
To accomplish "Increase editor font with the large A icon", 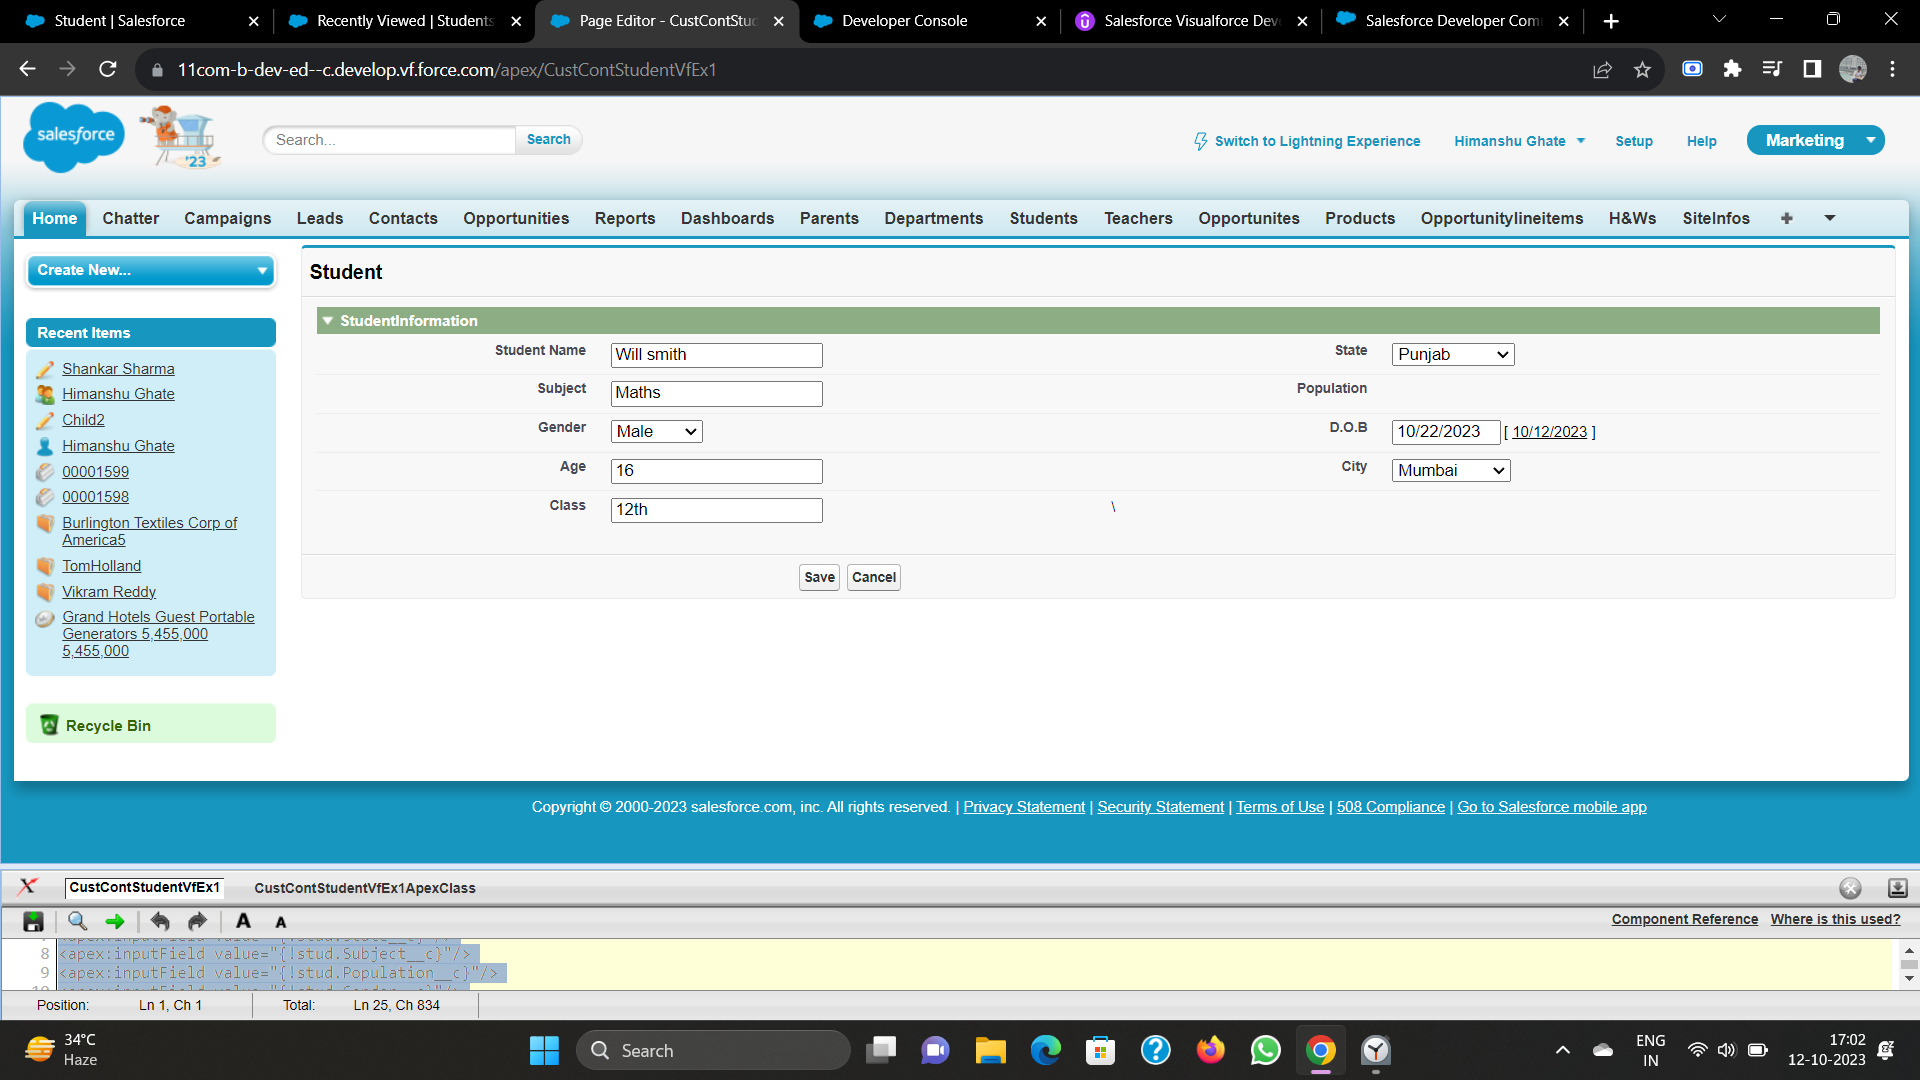I will tap(243, 921).
